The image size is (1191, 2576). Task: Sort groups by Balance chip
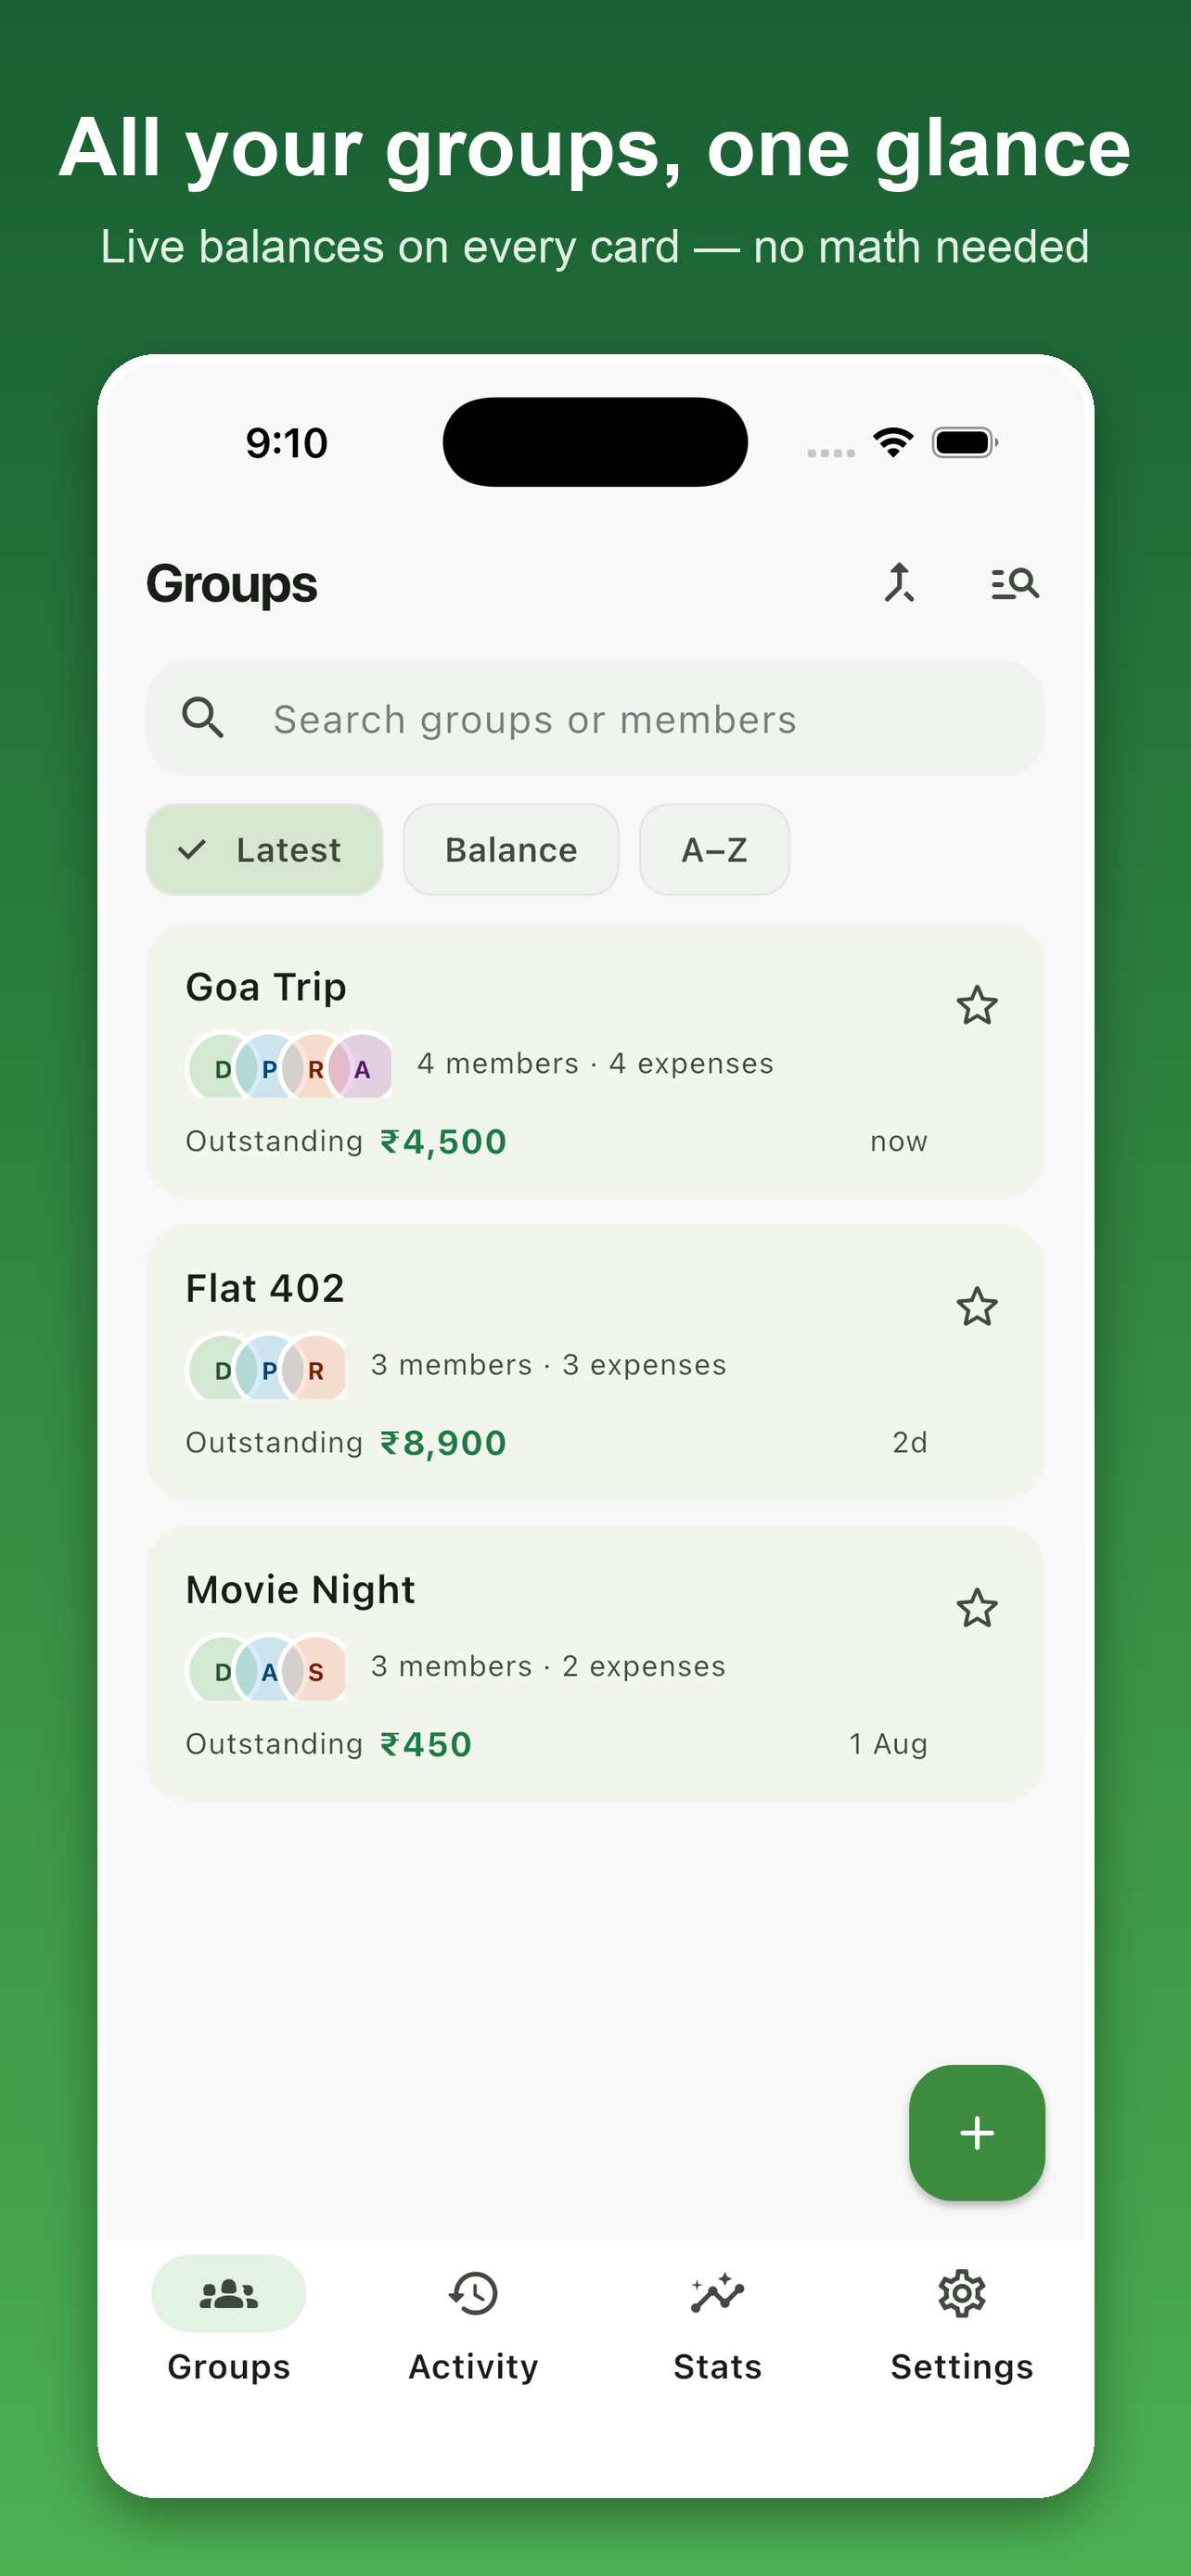(511, 850)
